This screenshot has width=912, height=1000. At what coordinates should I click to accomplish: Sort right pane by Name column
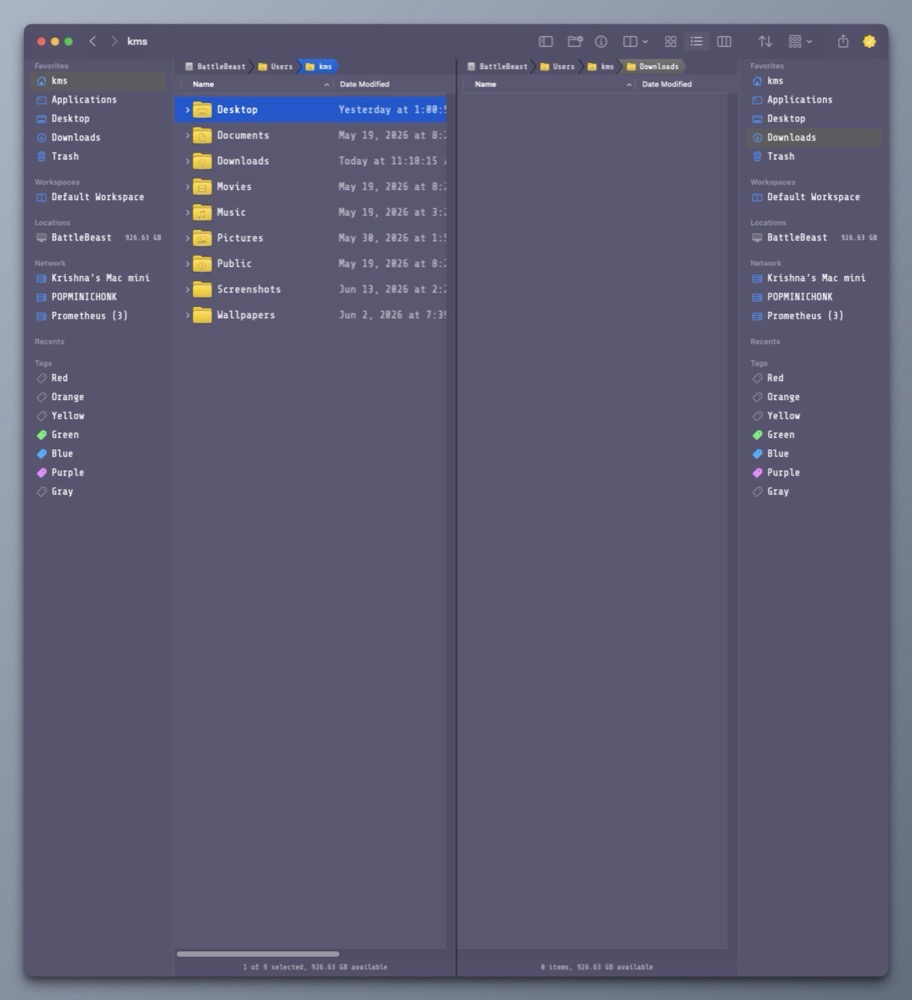550,84
